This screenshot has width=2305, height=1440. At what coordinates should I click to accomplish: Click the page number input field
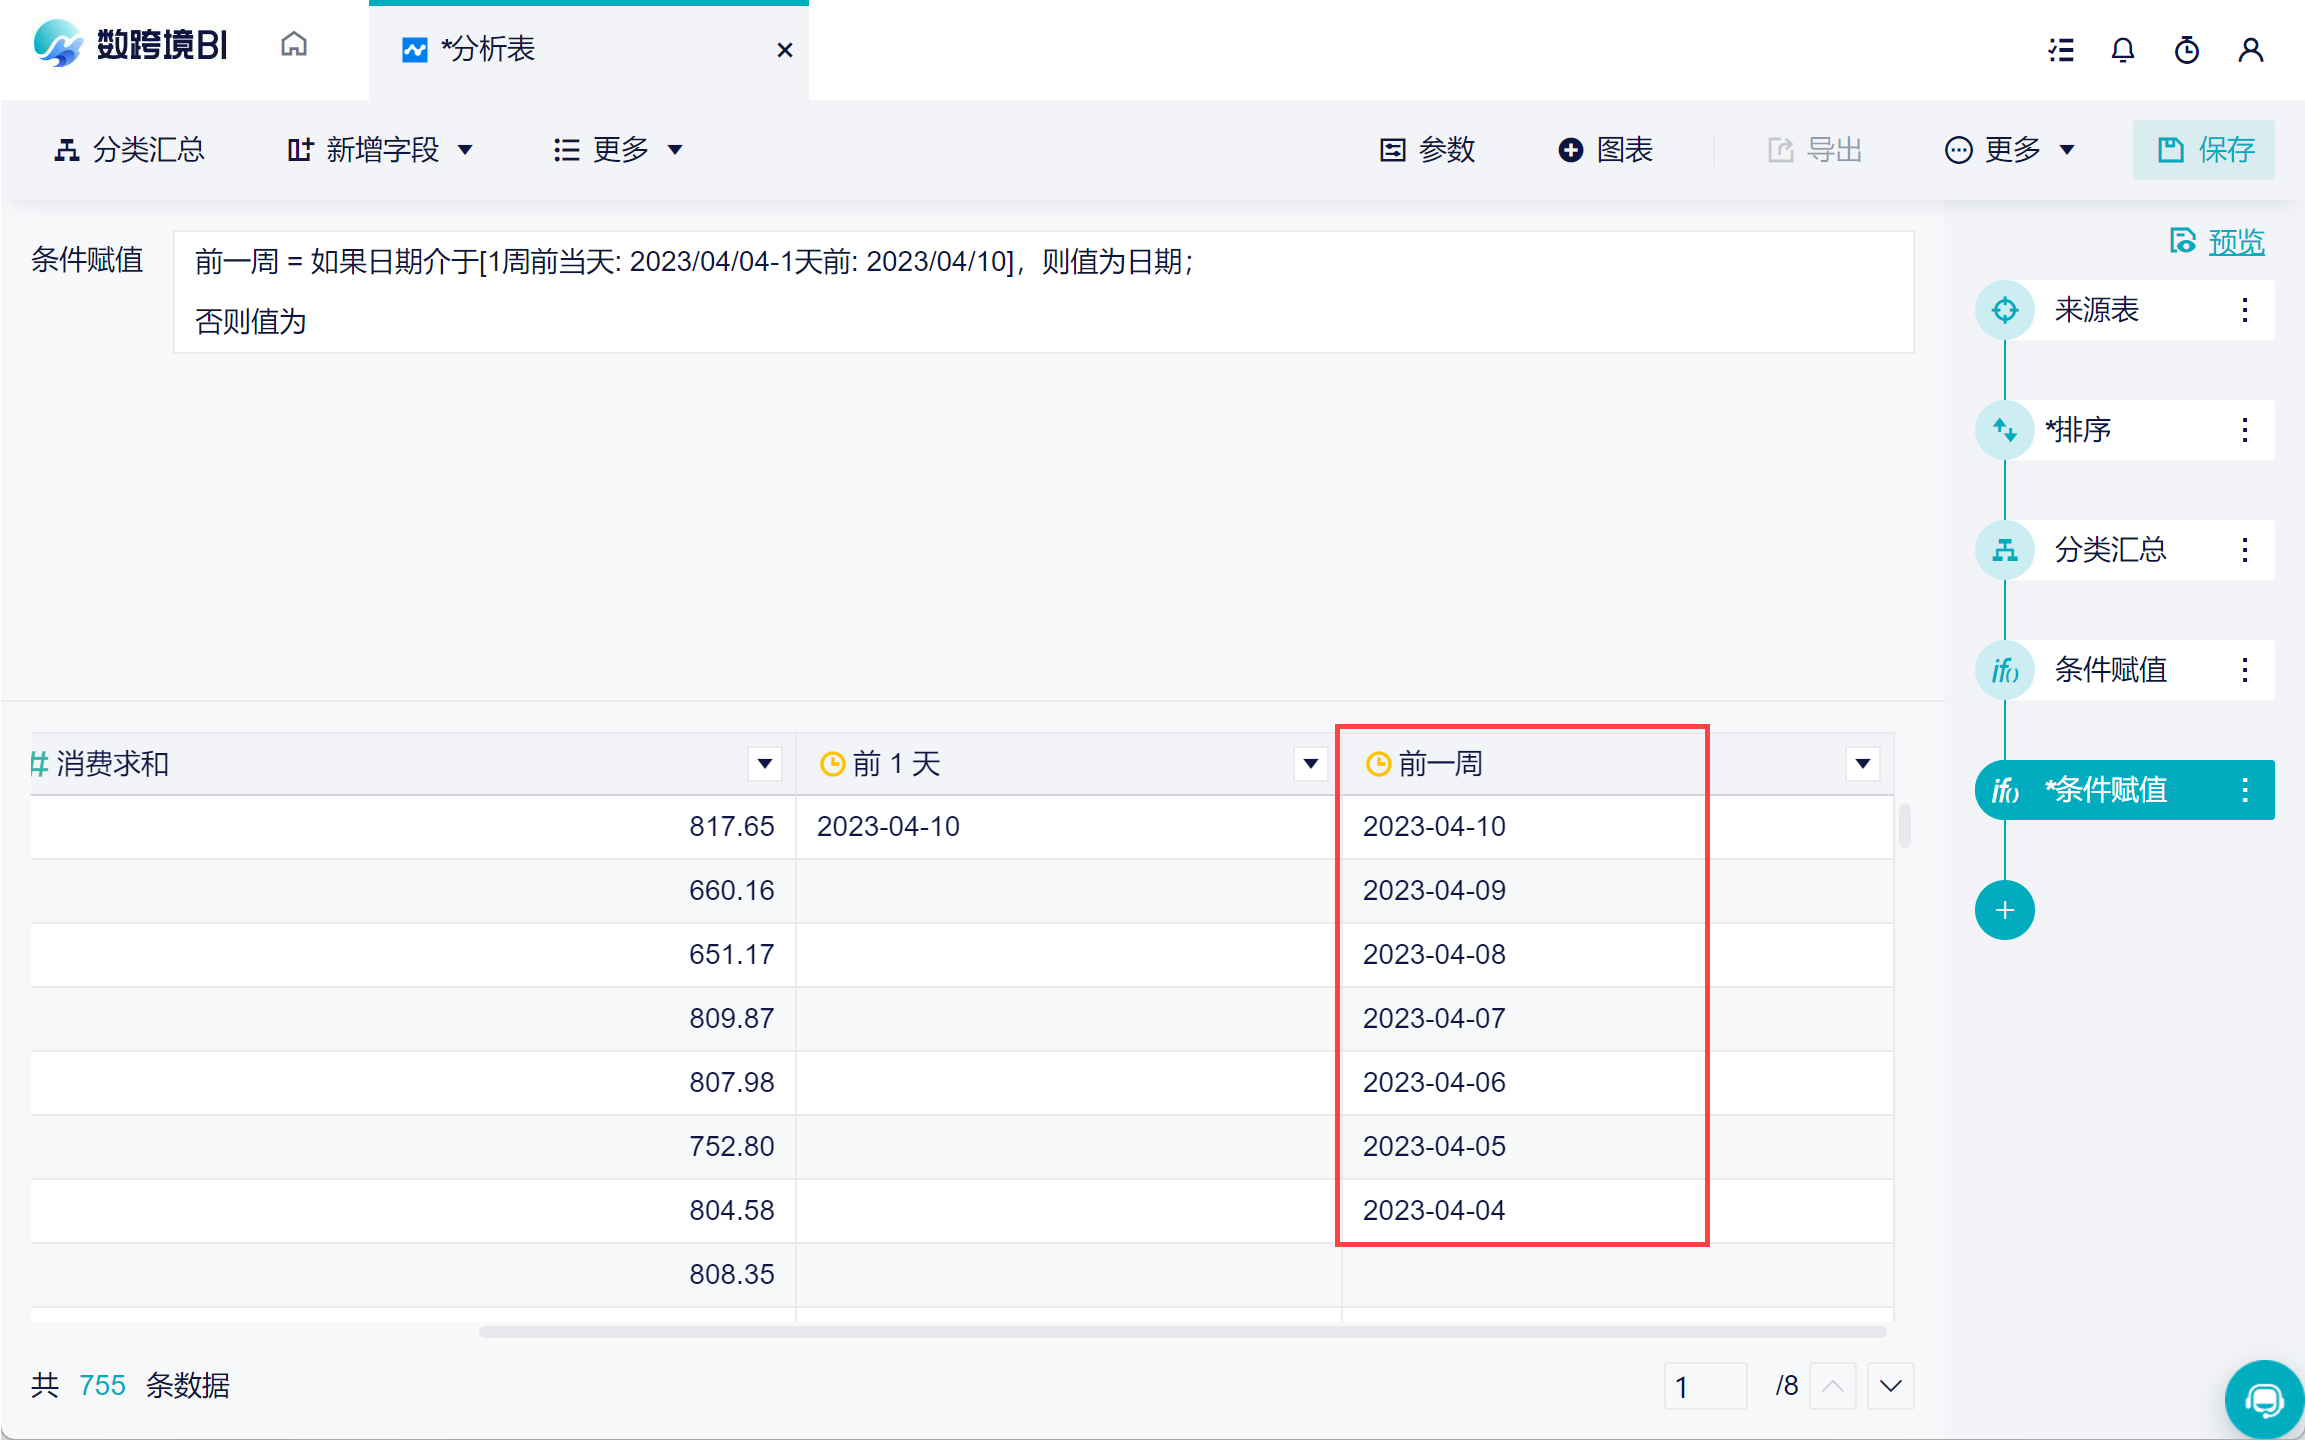coord(1704,1386)
